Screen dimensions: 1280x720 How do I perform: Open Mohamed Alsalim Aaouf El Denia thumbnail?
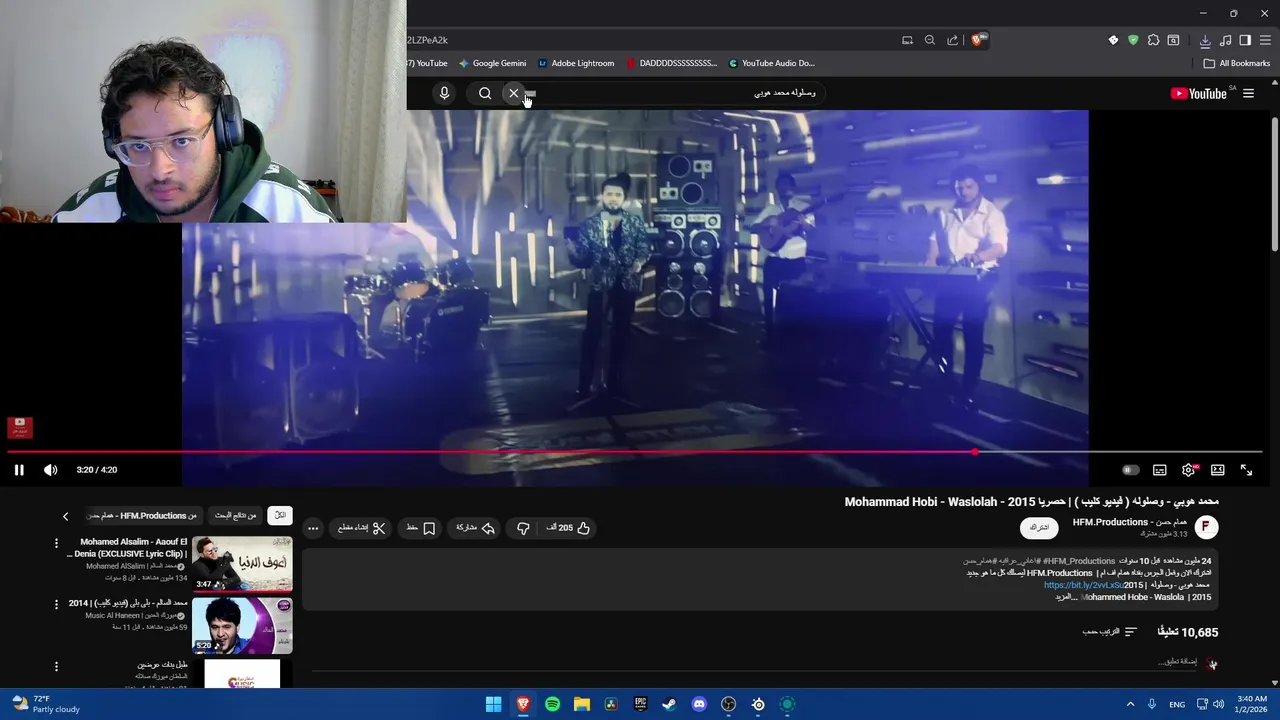coord(242,564)
